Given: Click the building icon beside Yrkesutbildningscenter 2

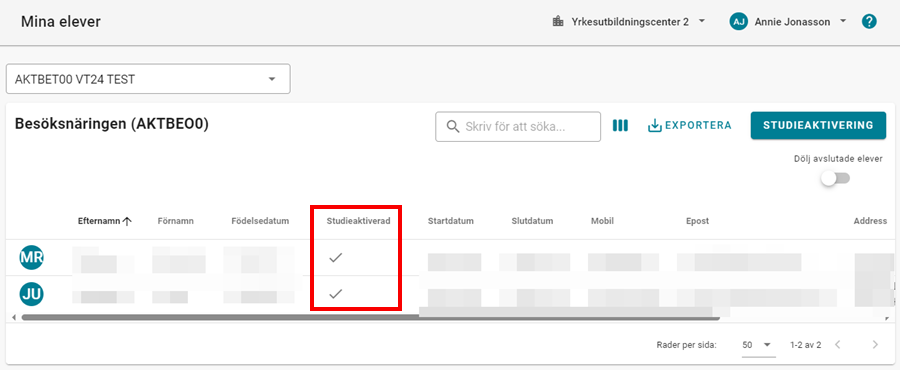Looking at the screenshot, I should click(557, 22).
